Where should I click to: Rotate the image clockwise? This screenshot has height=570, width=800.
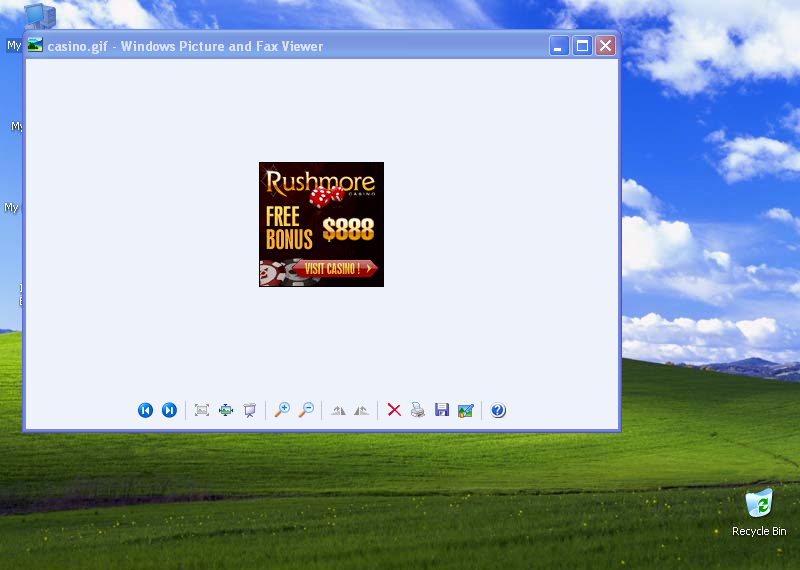tap(338, 410)
